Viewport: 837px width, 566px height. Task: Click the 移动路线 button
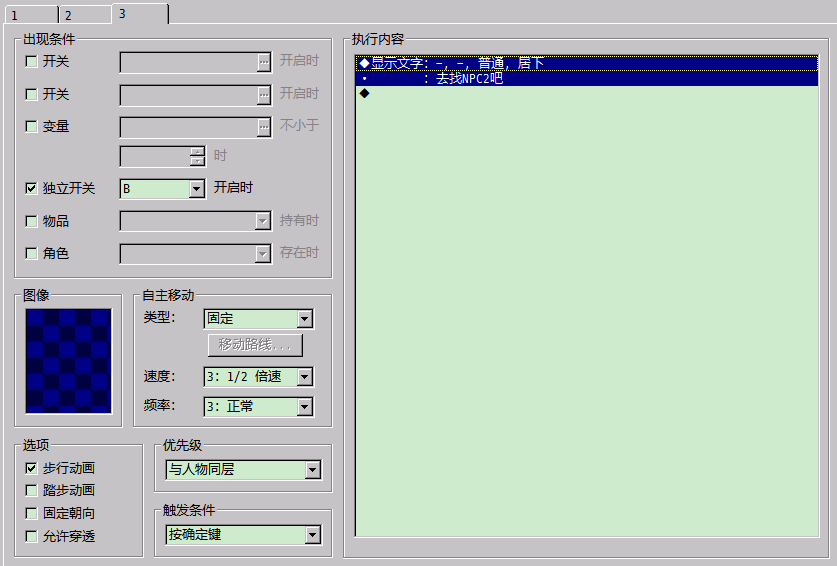tap(255, 345)
